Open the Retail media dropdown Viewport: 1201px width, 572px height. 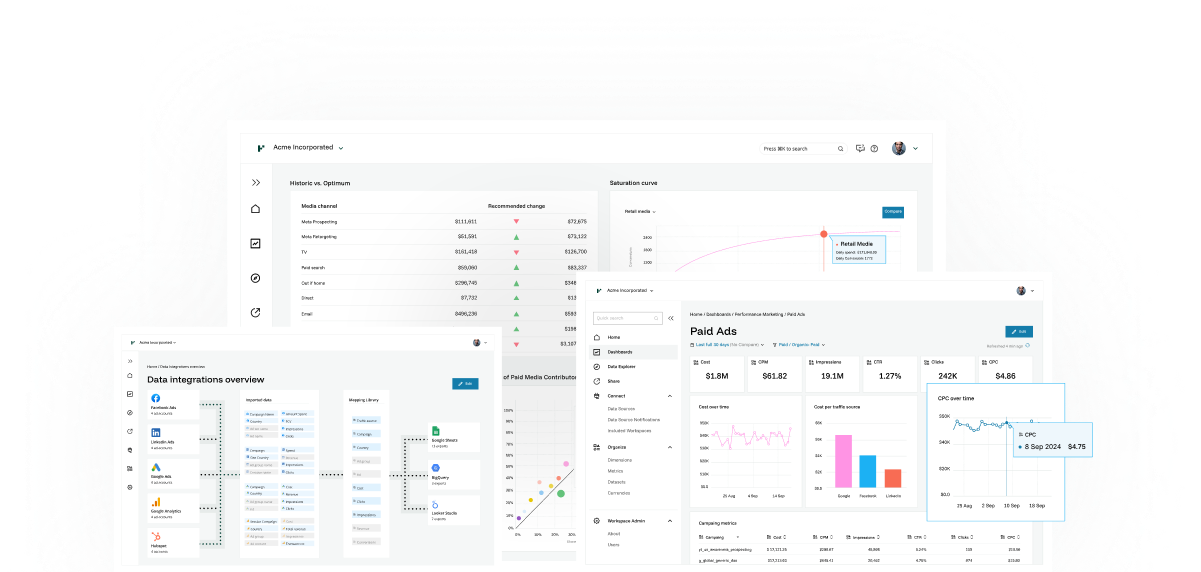click(x=640, y=211)
